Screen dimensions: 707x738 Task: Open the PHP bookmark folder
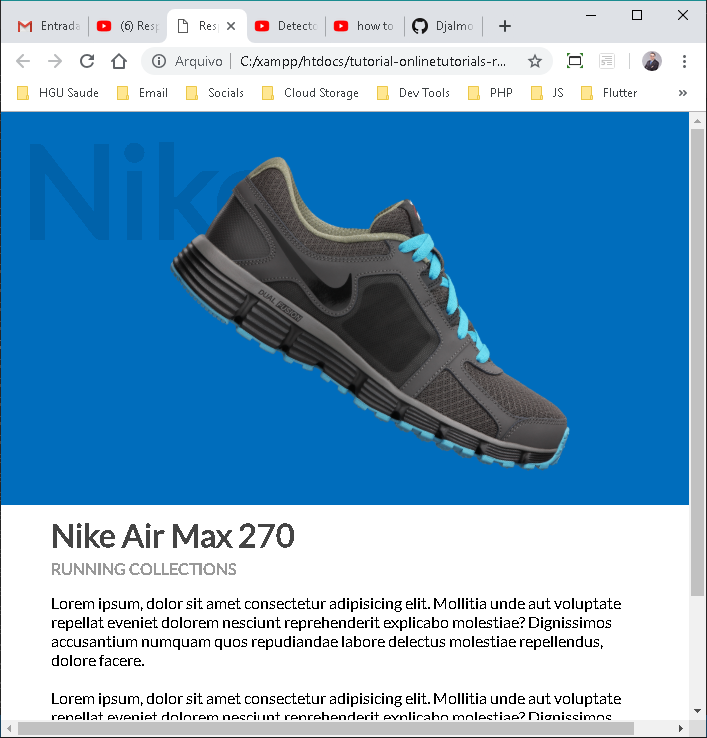pyautogui.click(x=490, y=93)
